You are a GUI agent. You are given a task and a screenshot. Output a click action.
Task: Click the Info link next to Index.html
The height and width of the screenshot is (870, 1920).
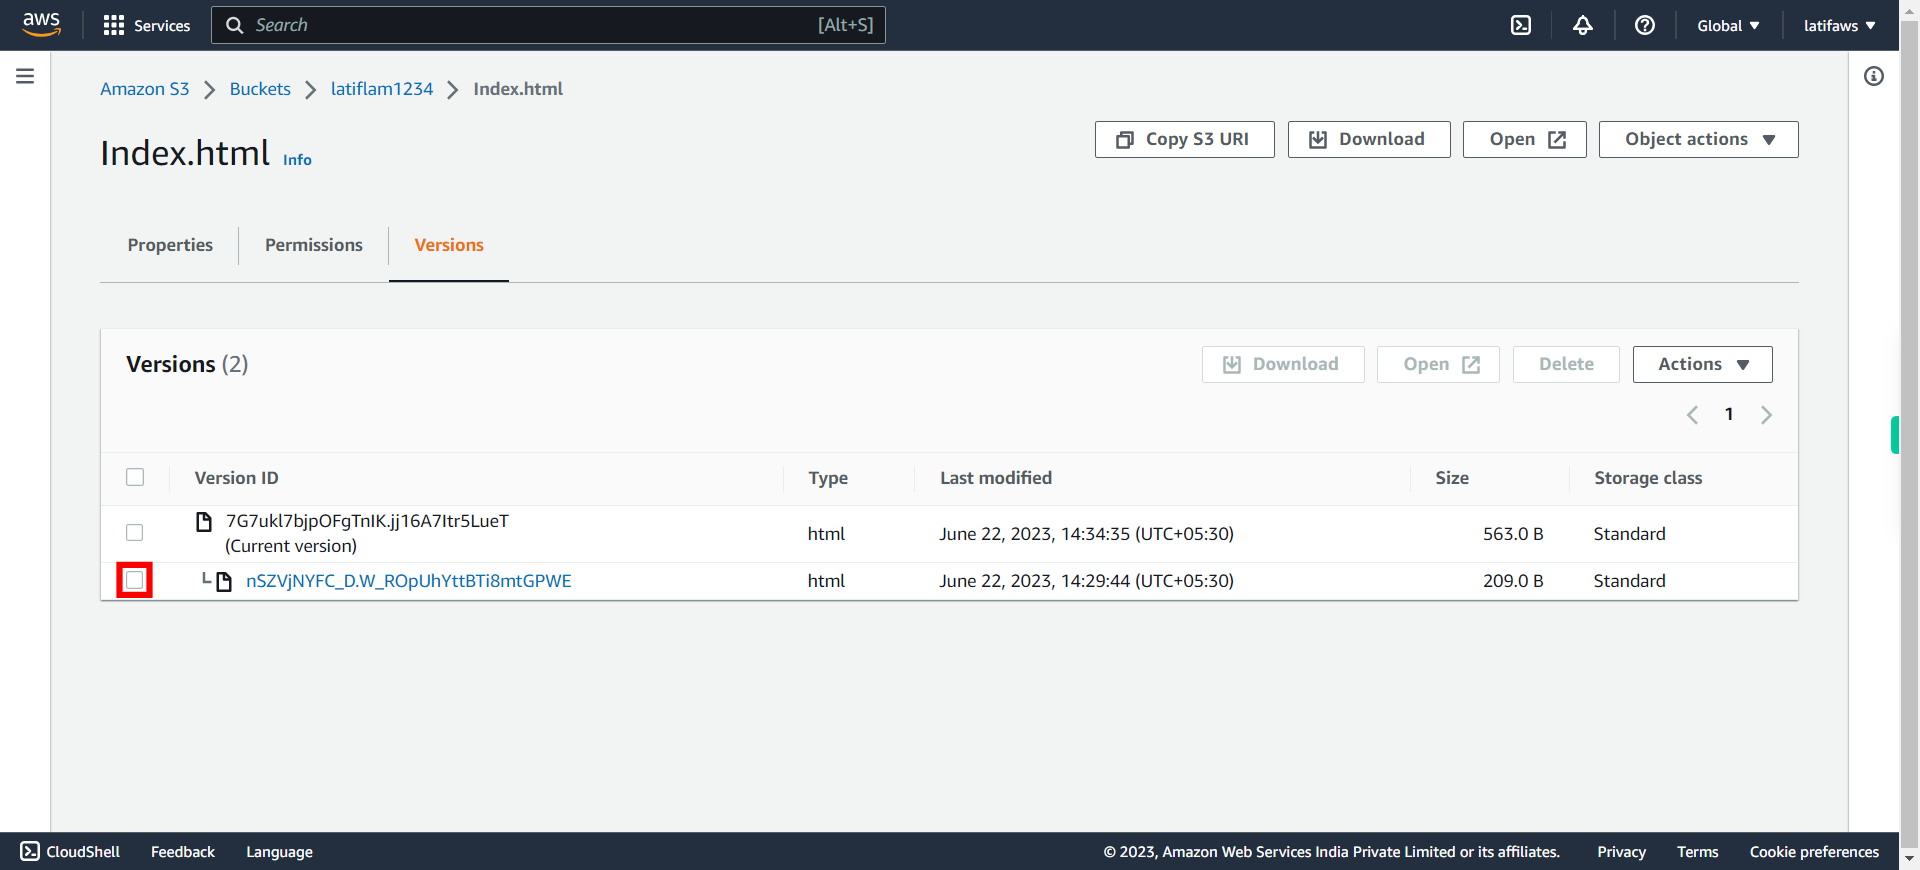[297, 160]
